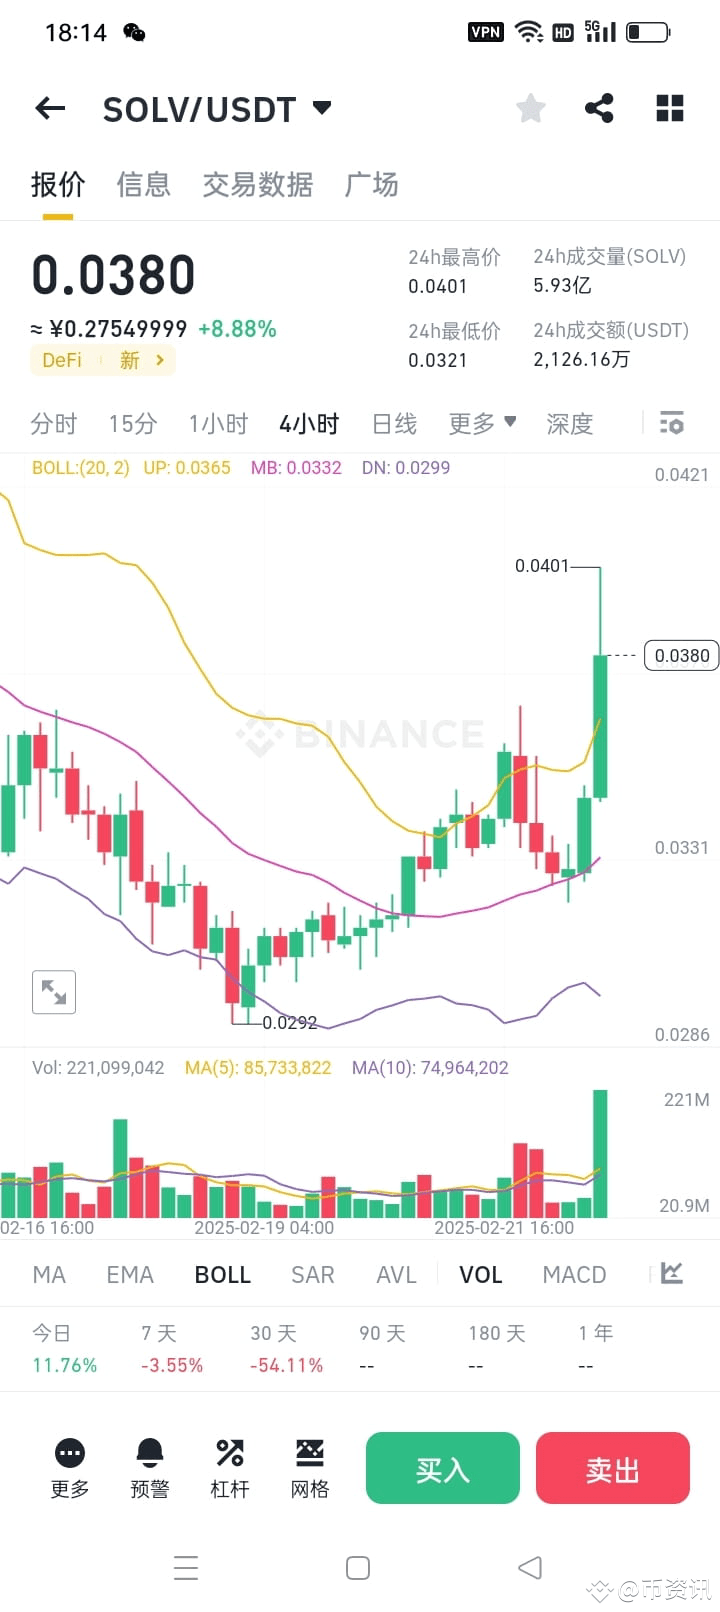
Task: Open 更多 options with the ellipsis icon
Action: pyautogui.click(x=69, y=1467)
